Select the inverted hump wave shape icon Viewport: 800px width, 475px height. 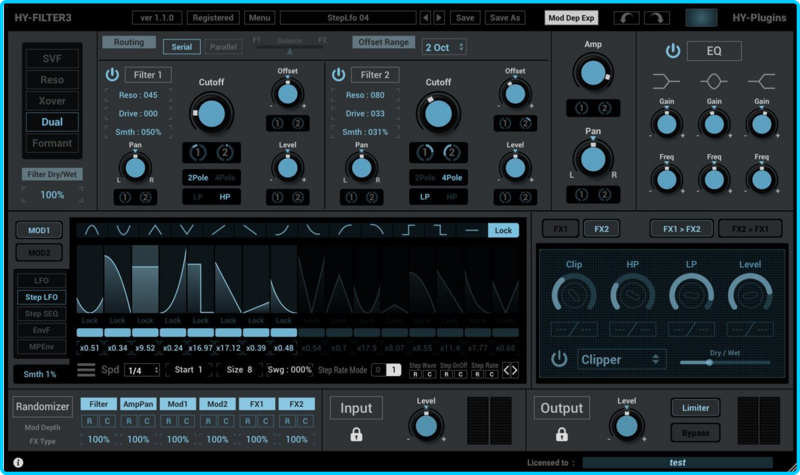pos(123,230)
